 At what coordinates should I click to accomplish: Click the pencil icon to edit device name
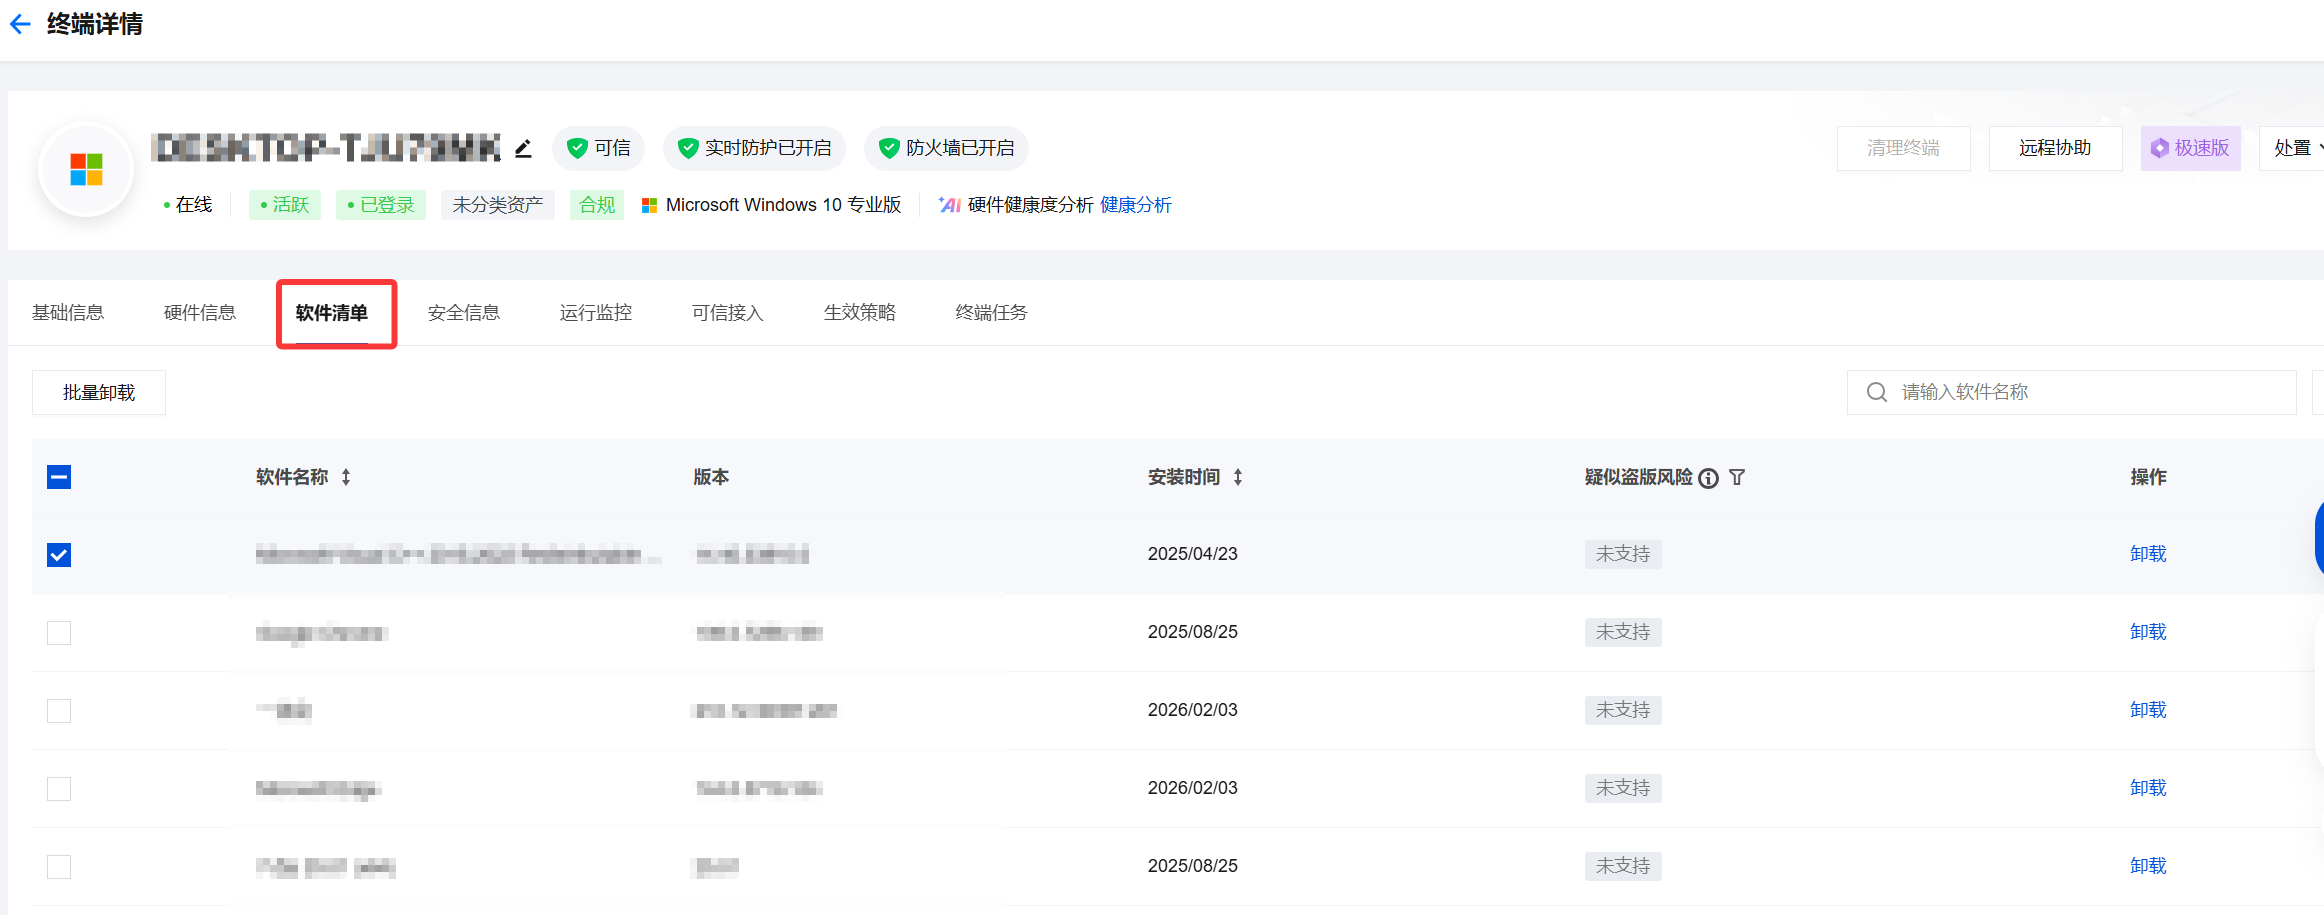(x=523, y=149)
